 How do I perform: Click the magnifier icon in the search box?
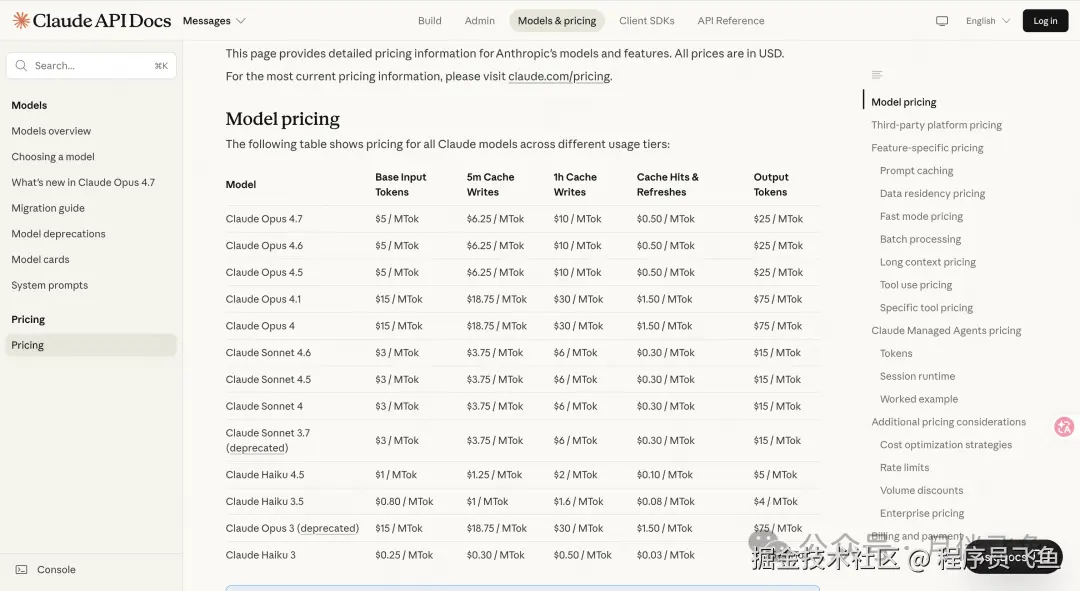point(21,65)
